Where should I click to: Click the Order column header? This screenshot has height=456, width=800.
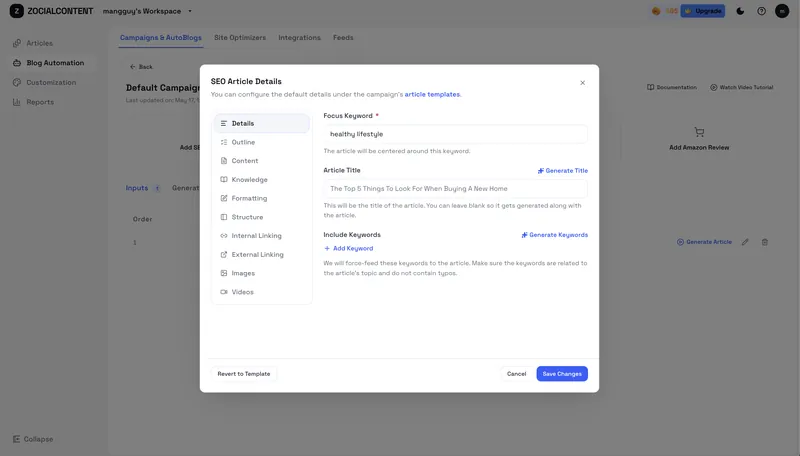[x=142, y=219]
